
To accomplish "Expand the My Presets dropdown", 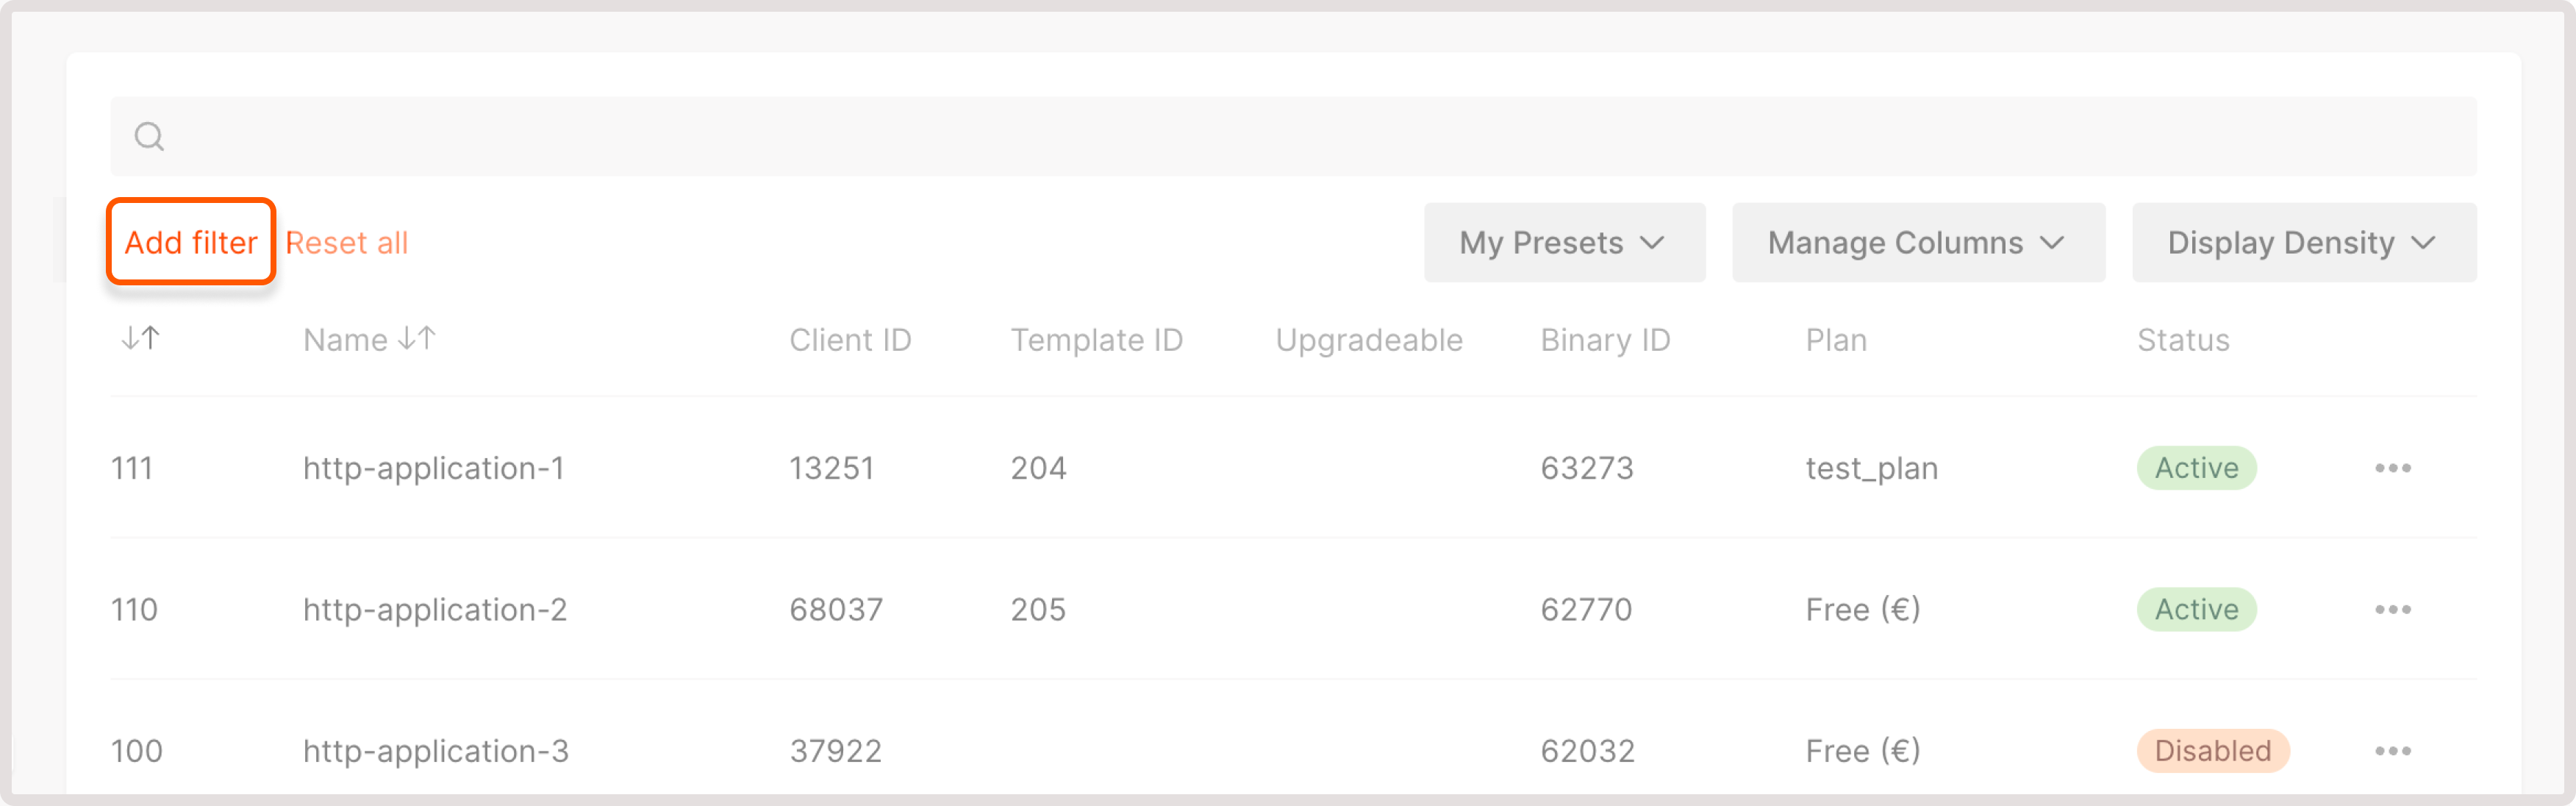I will (1564, 243).
